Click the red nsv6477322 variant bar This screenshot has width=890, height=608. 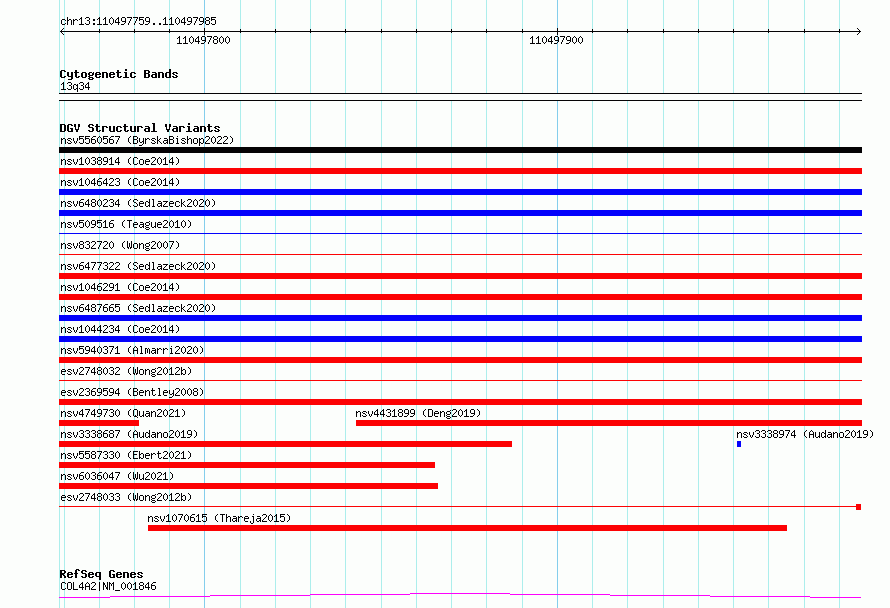tap(460, 276)
